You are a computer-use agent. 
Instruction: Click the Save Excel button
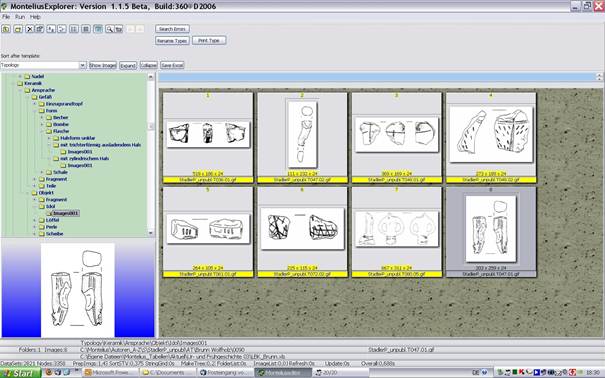coord(172,66)
